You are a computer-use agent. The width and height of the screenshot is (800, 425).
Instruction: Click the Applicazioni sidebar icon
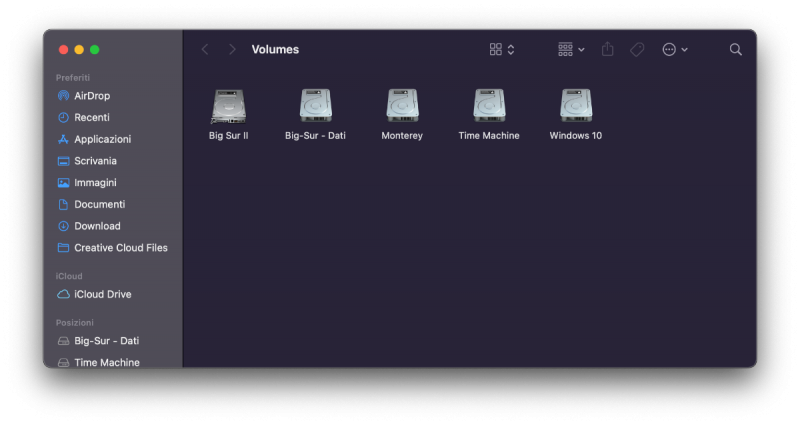pyautogui.click(x=63, y=139)
